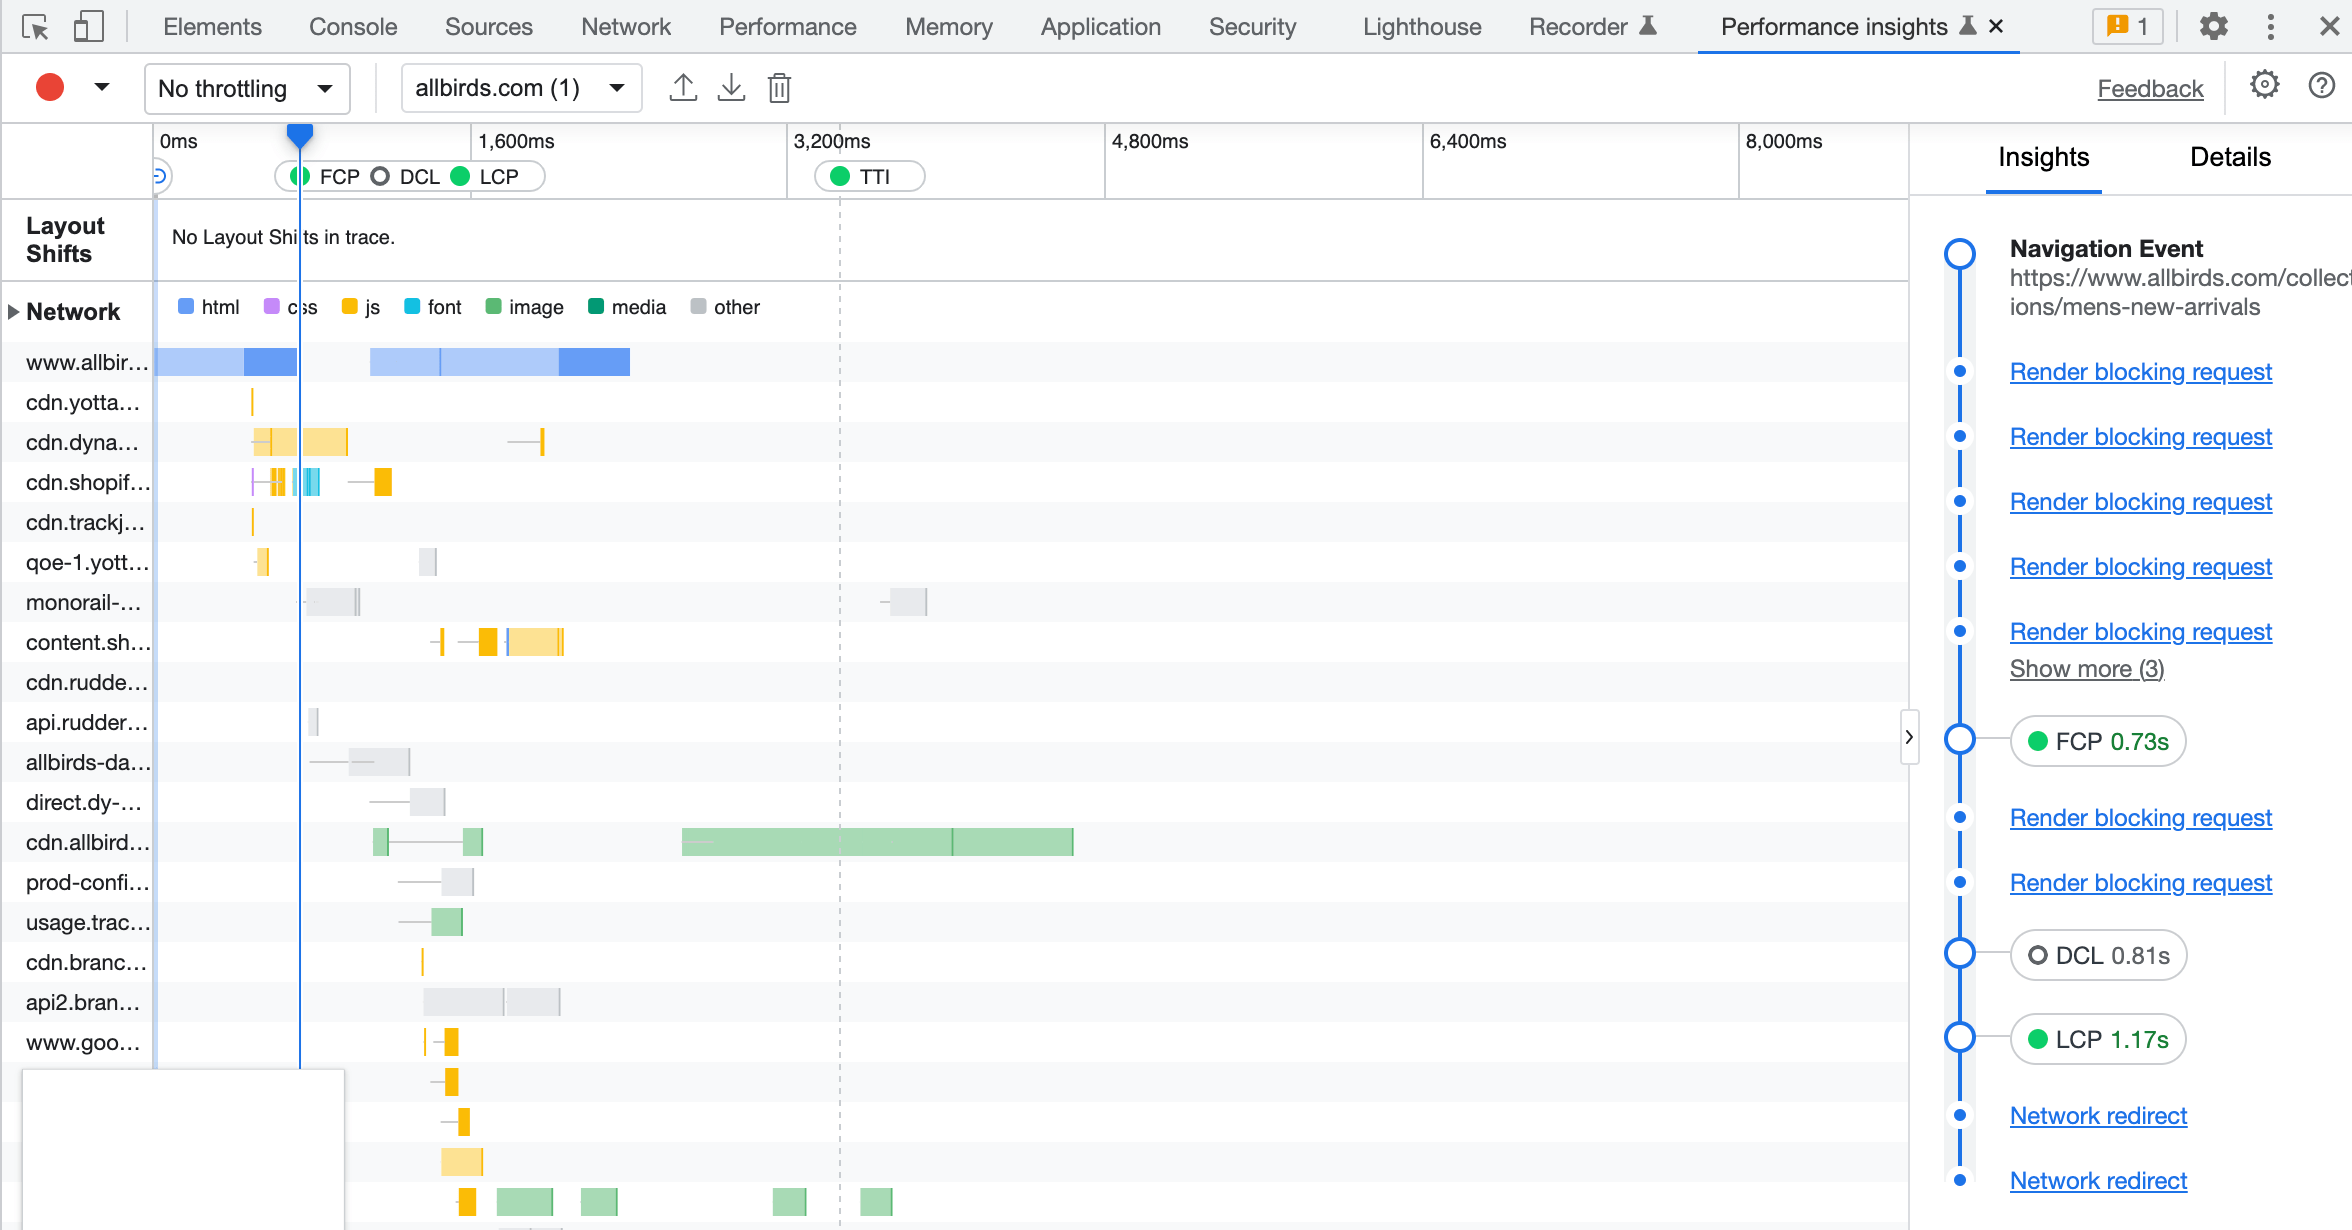
Task: Click the download icon in toolbar
Action: pos(730,89)
